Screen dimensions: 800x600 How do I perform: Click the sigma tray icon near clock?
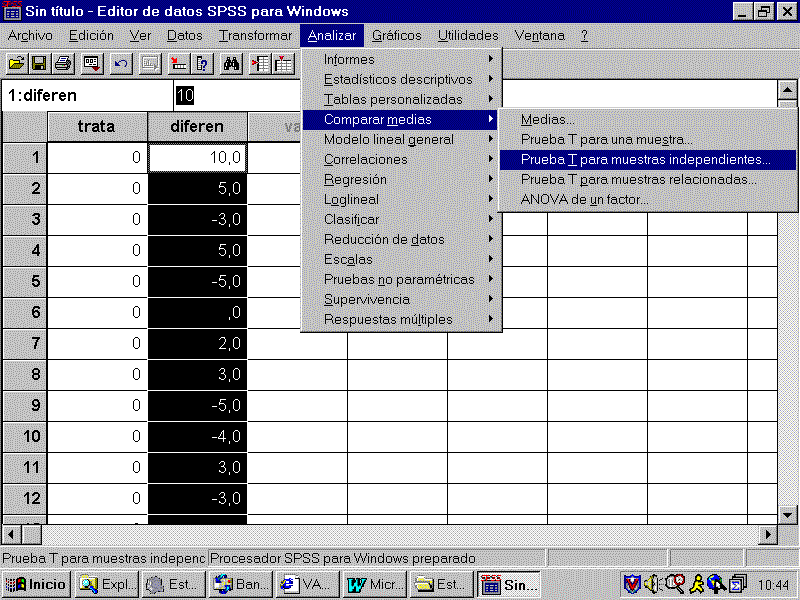738,584
